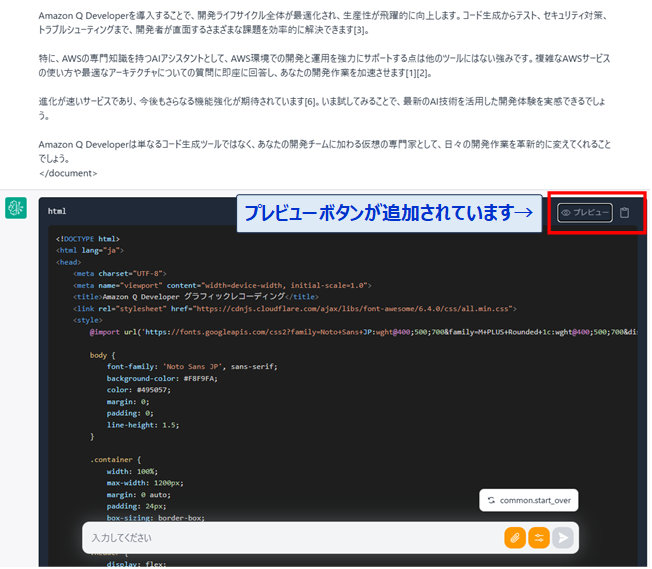
Task: Click the '<!DOCTYPE html>' code line
Action: pyautogui.click(x=88, y=239)
